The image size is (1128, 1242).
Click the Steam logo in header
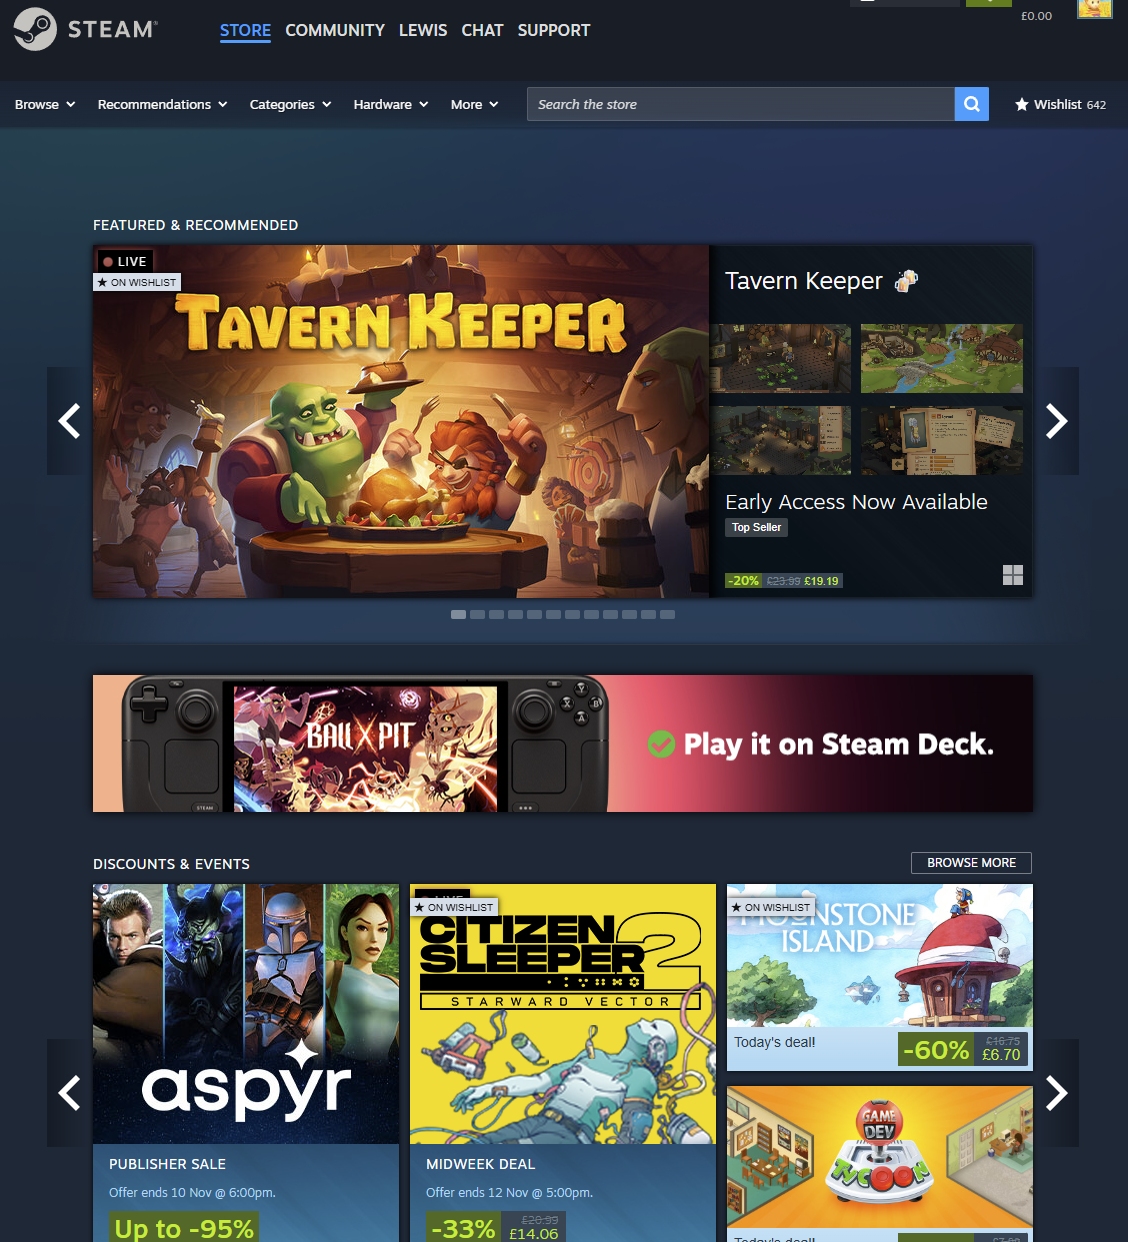[85, 29]
